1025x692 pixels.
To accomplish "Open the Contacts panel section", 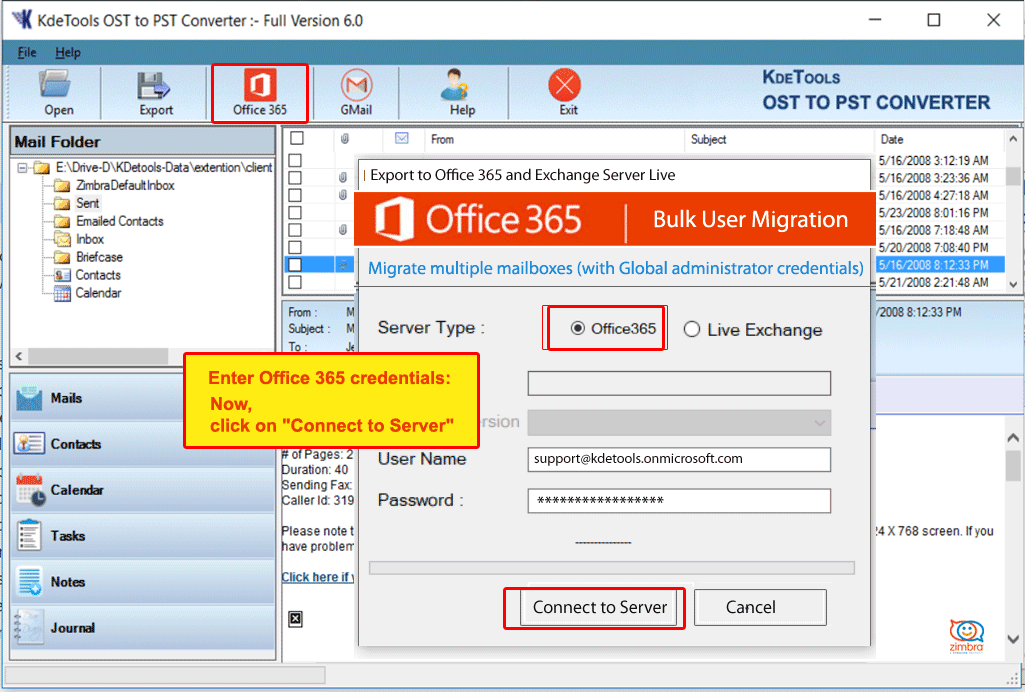I will [x=143, y=444].
